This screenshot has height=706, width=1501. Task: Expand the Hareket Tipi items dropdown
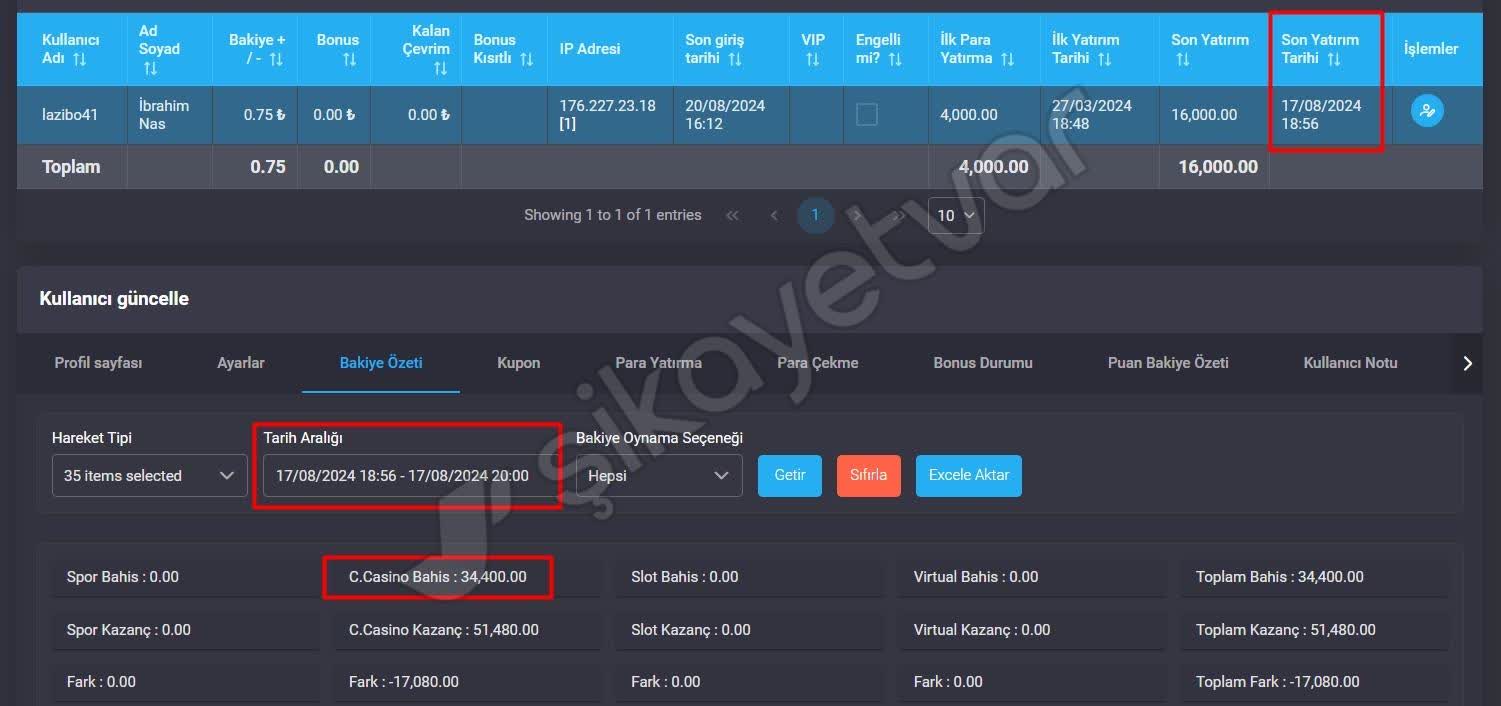(x=149, y=476)
